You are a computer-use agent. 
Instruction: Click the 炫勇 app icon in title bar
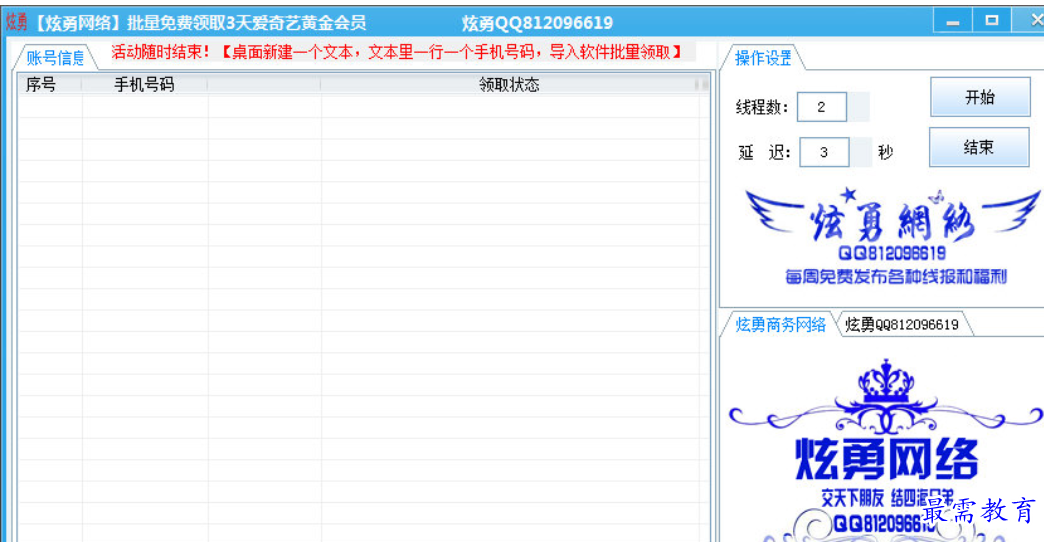tap(16, 22)
